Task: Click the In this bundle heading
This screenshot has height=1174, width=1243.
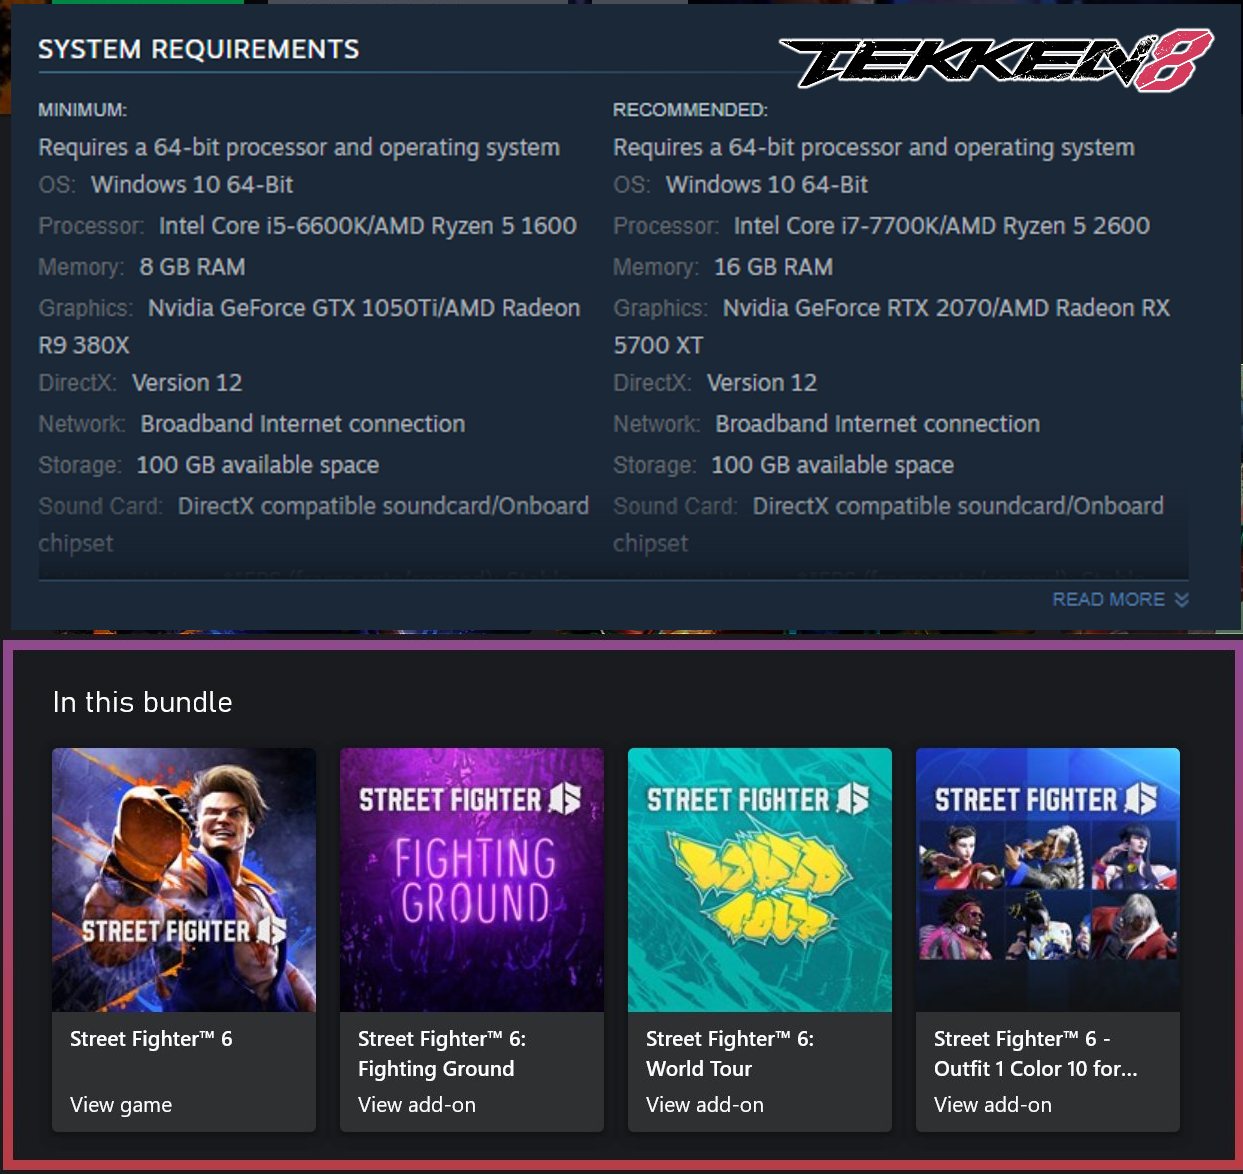Action: [142, 702]
